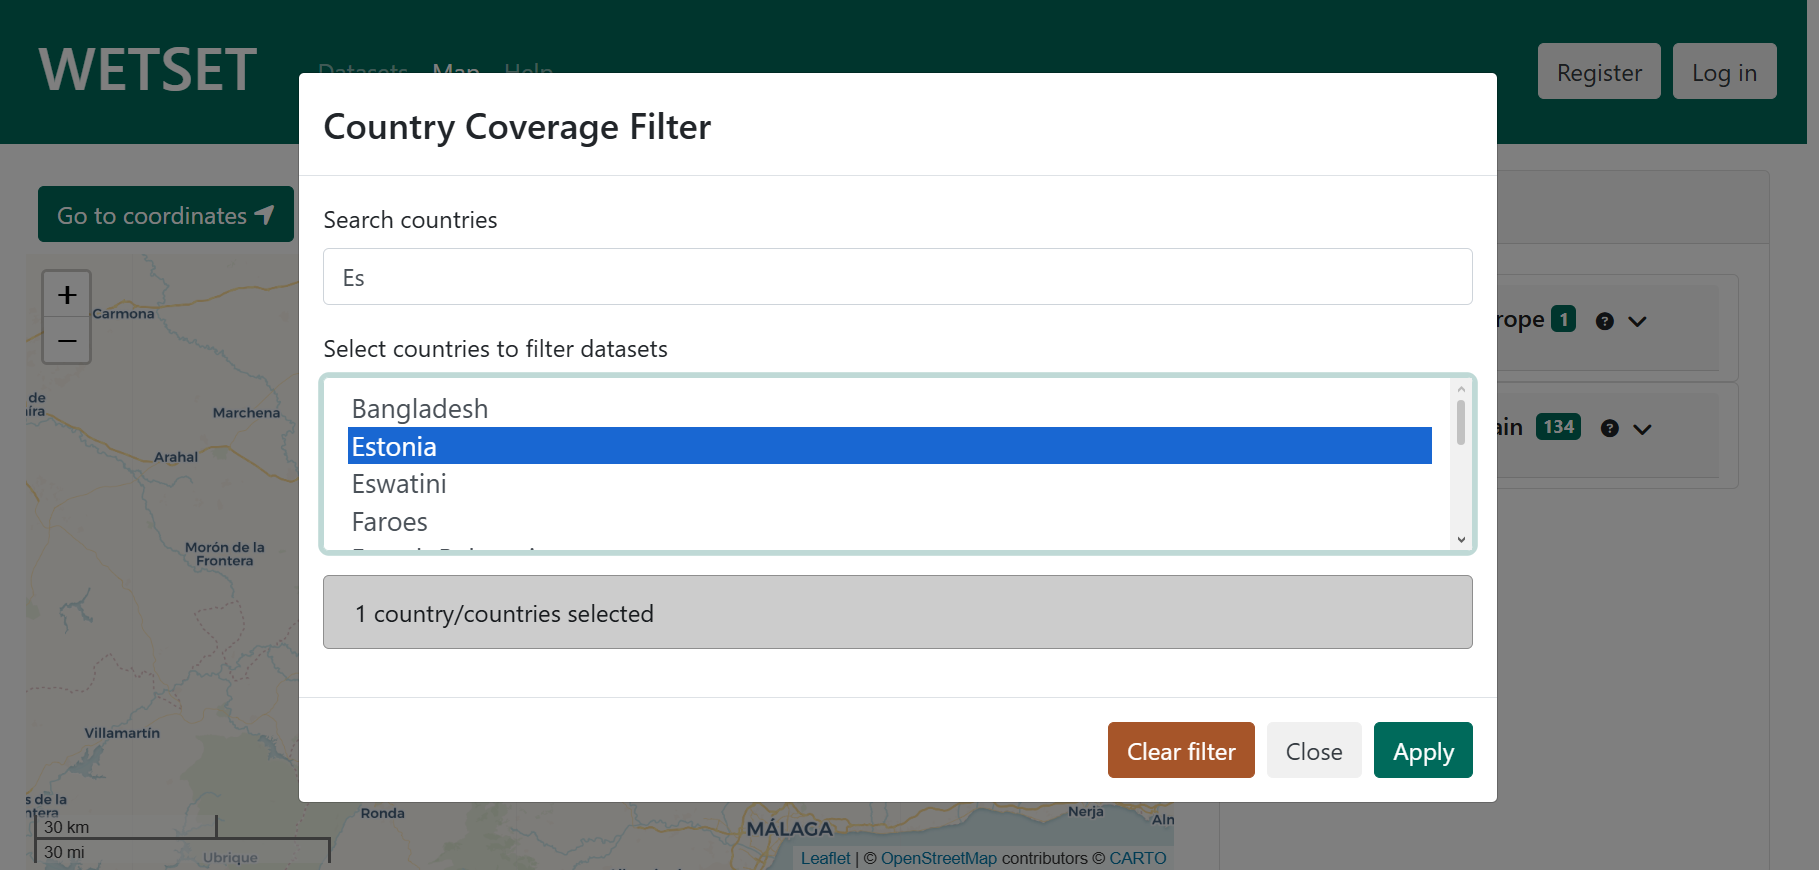This screenshot has height=870, width=1819.
Task: Click help icon beside the 134 badge
Action: pyautogui.click(x=1609, y=428)
